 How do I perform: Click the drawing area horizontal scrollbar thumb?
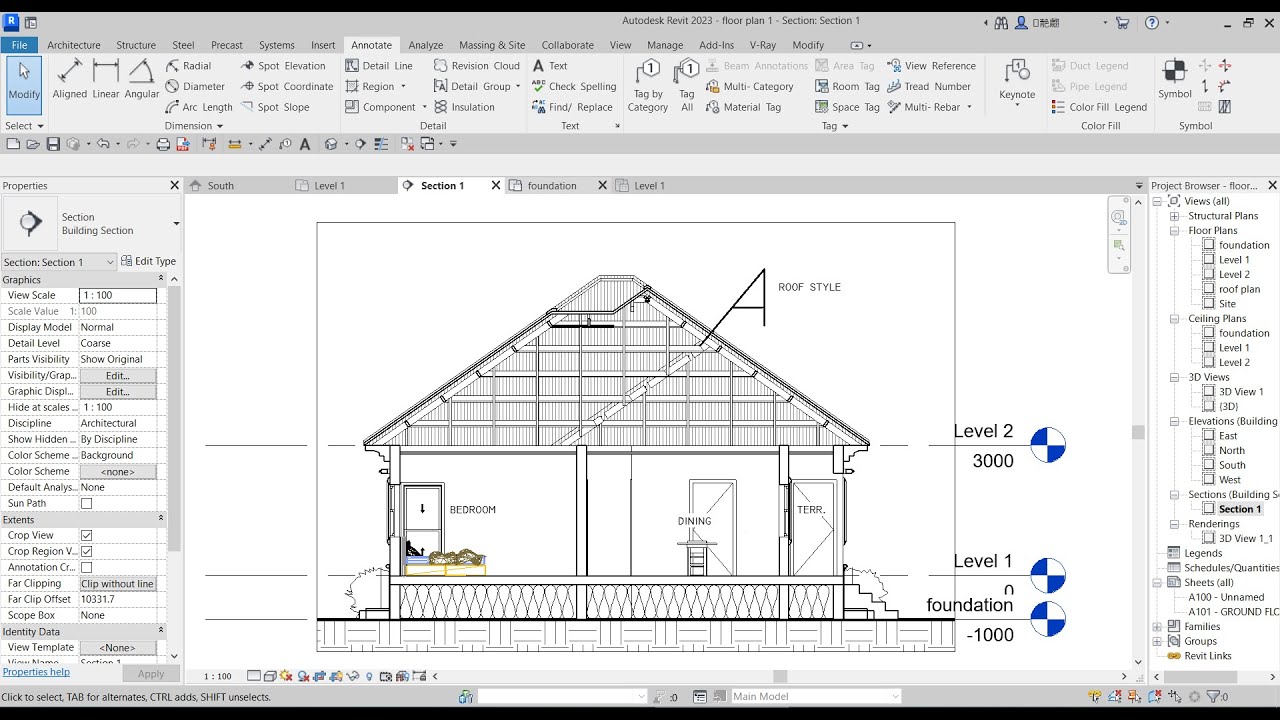[x=780, y=677]
